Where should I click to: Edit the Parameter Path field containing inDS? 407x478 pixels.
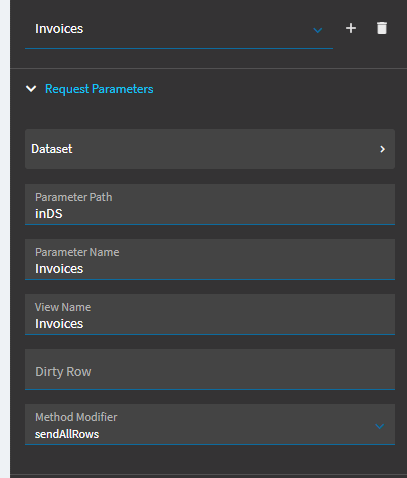point(210,204)
